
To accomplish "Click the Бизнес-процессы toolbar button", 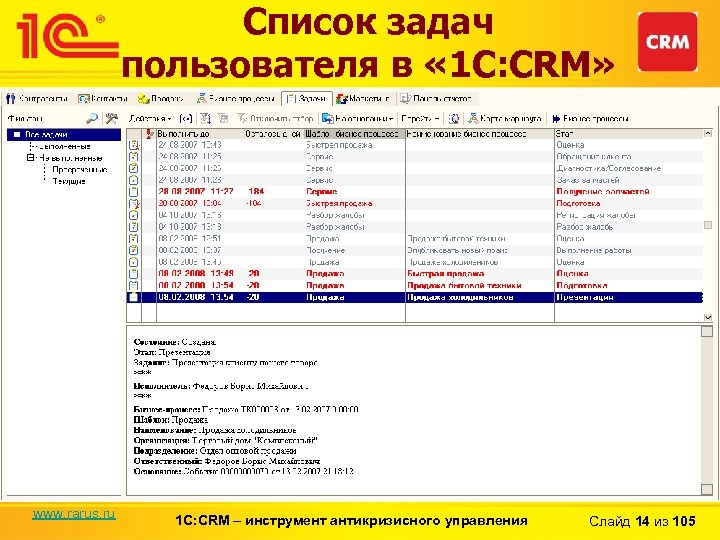I will point(591,118).
